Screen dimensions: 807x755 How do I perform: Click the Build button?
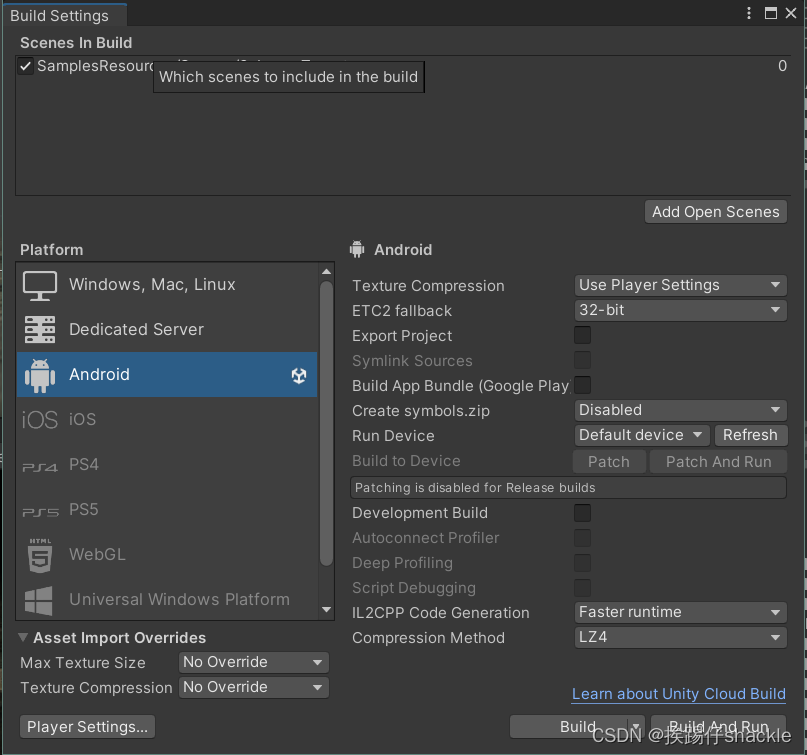click(x=569, y=727)
